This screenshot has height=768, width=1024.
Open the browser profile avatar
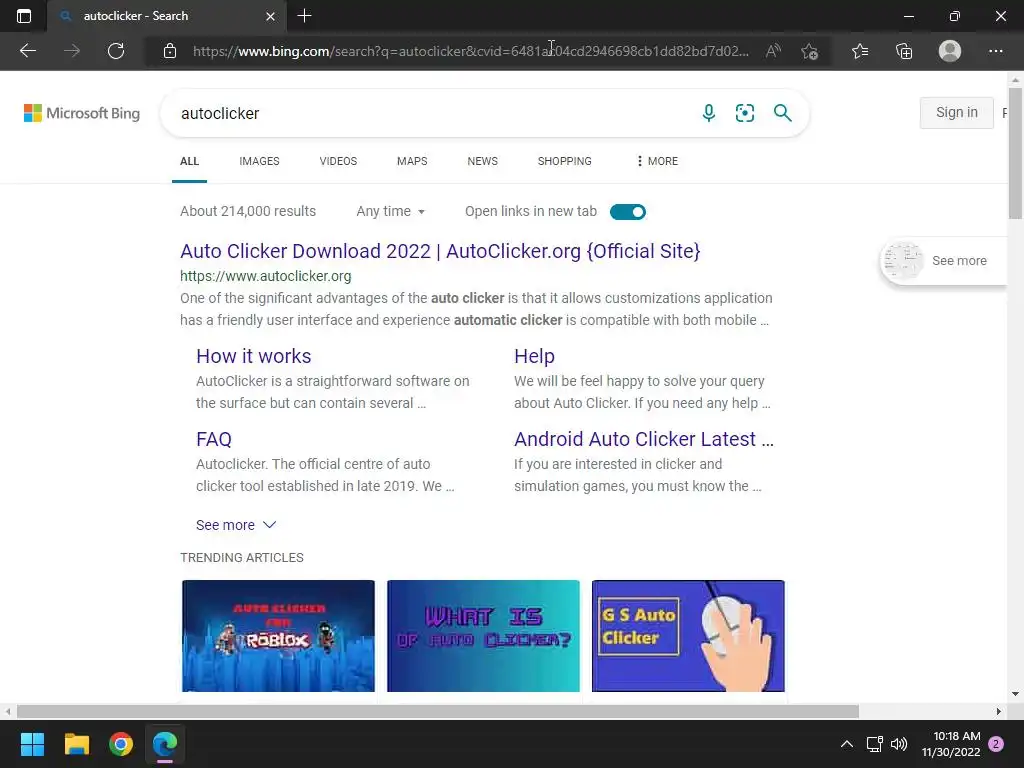click(x=950, y=51)
